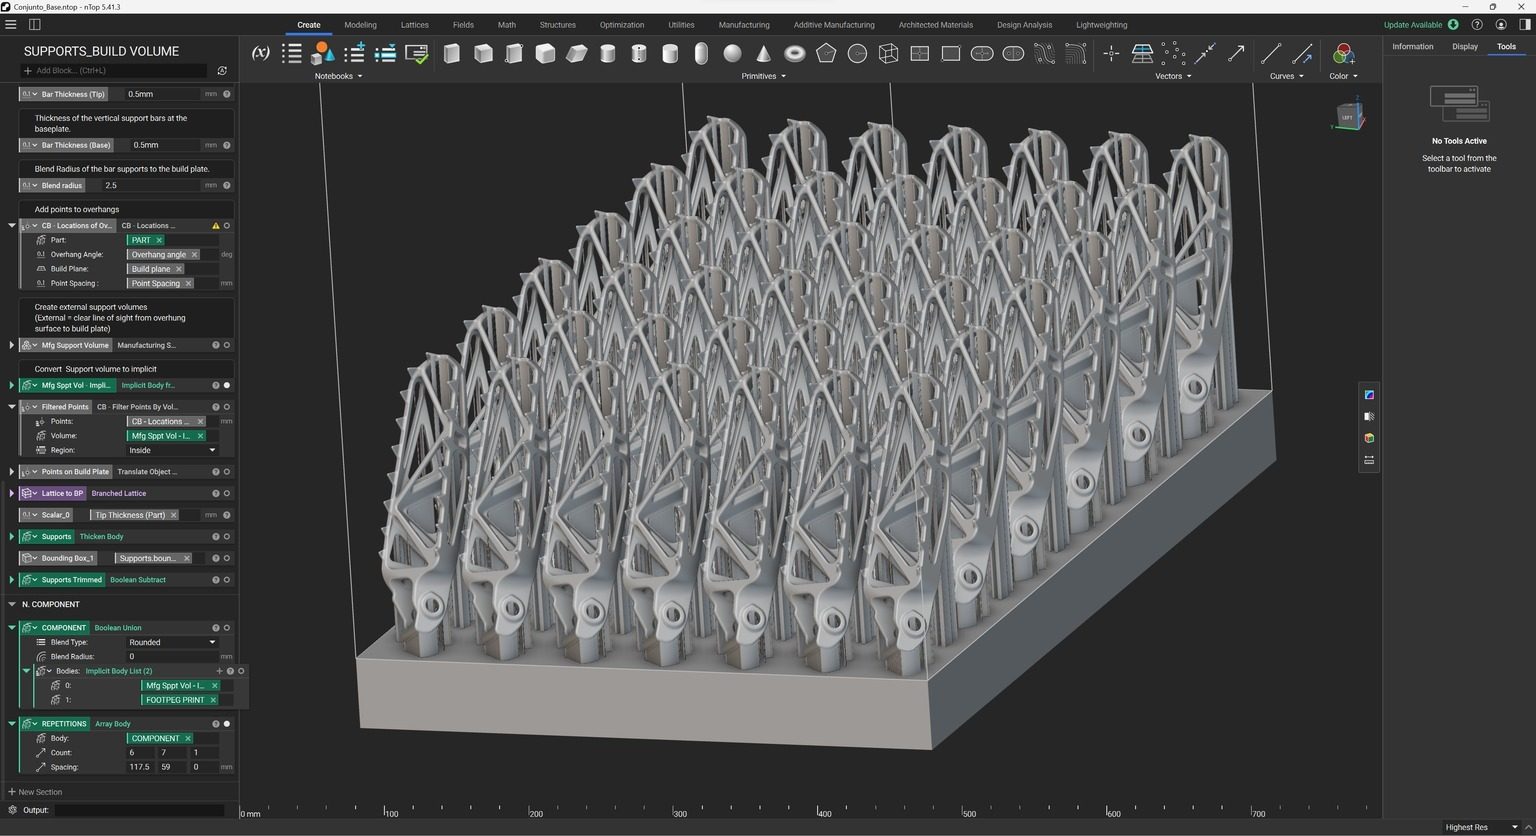The image size is (1536, 836).
Task: Select the cone primitive icon
Action: click(x=764, y=53)
